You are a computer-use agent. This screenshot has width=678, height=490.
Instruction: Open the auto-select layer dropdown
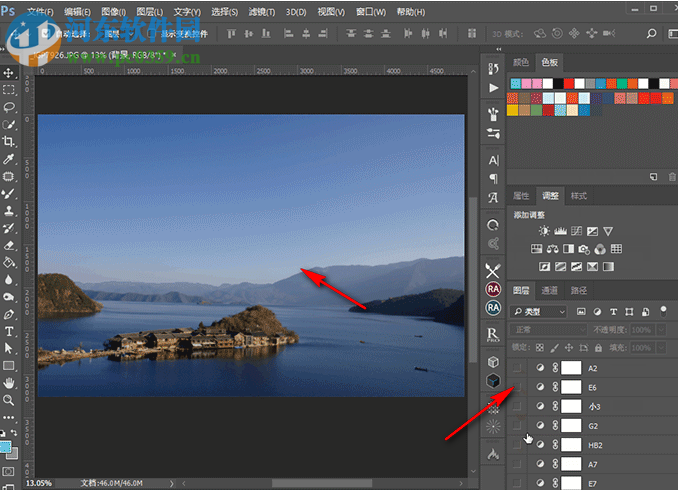pyautogui.click(x=118, y=34)
